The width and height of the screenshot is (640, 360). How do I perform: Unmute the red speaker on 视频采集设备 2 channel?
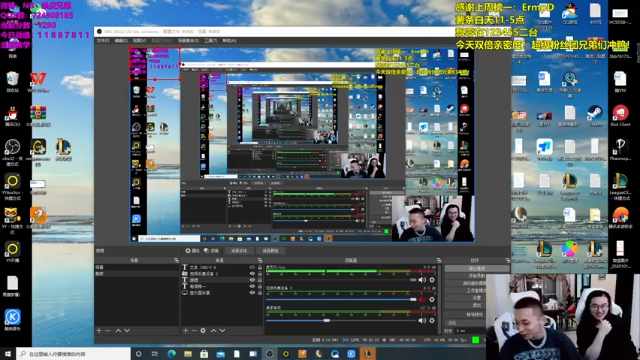click(x=422, y=299)
